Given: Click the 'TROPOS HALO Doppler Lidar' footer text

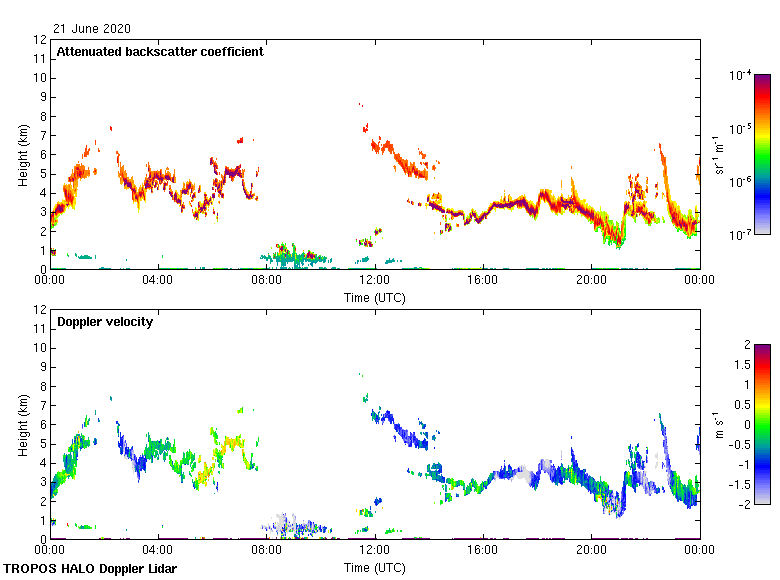Looking at the screenshot, I should click(x=89, y=569).
